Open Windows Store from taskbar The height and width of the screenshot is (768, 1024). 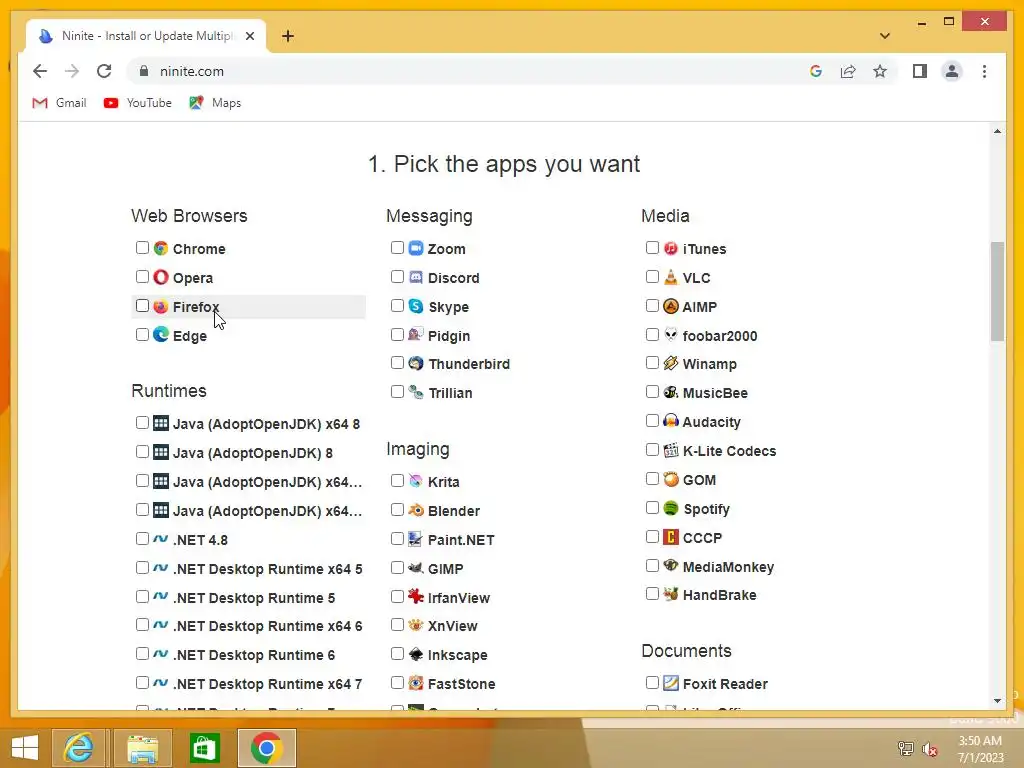[204, 748]
